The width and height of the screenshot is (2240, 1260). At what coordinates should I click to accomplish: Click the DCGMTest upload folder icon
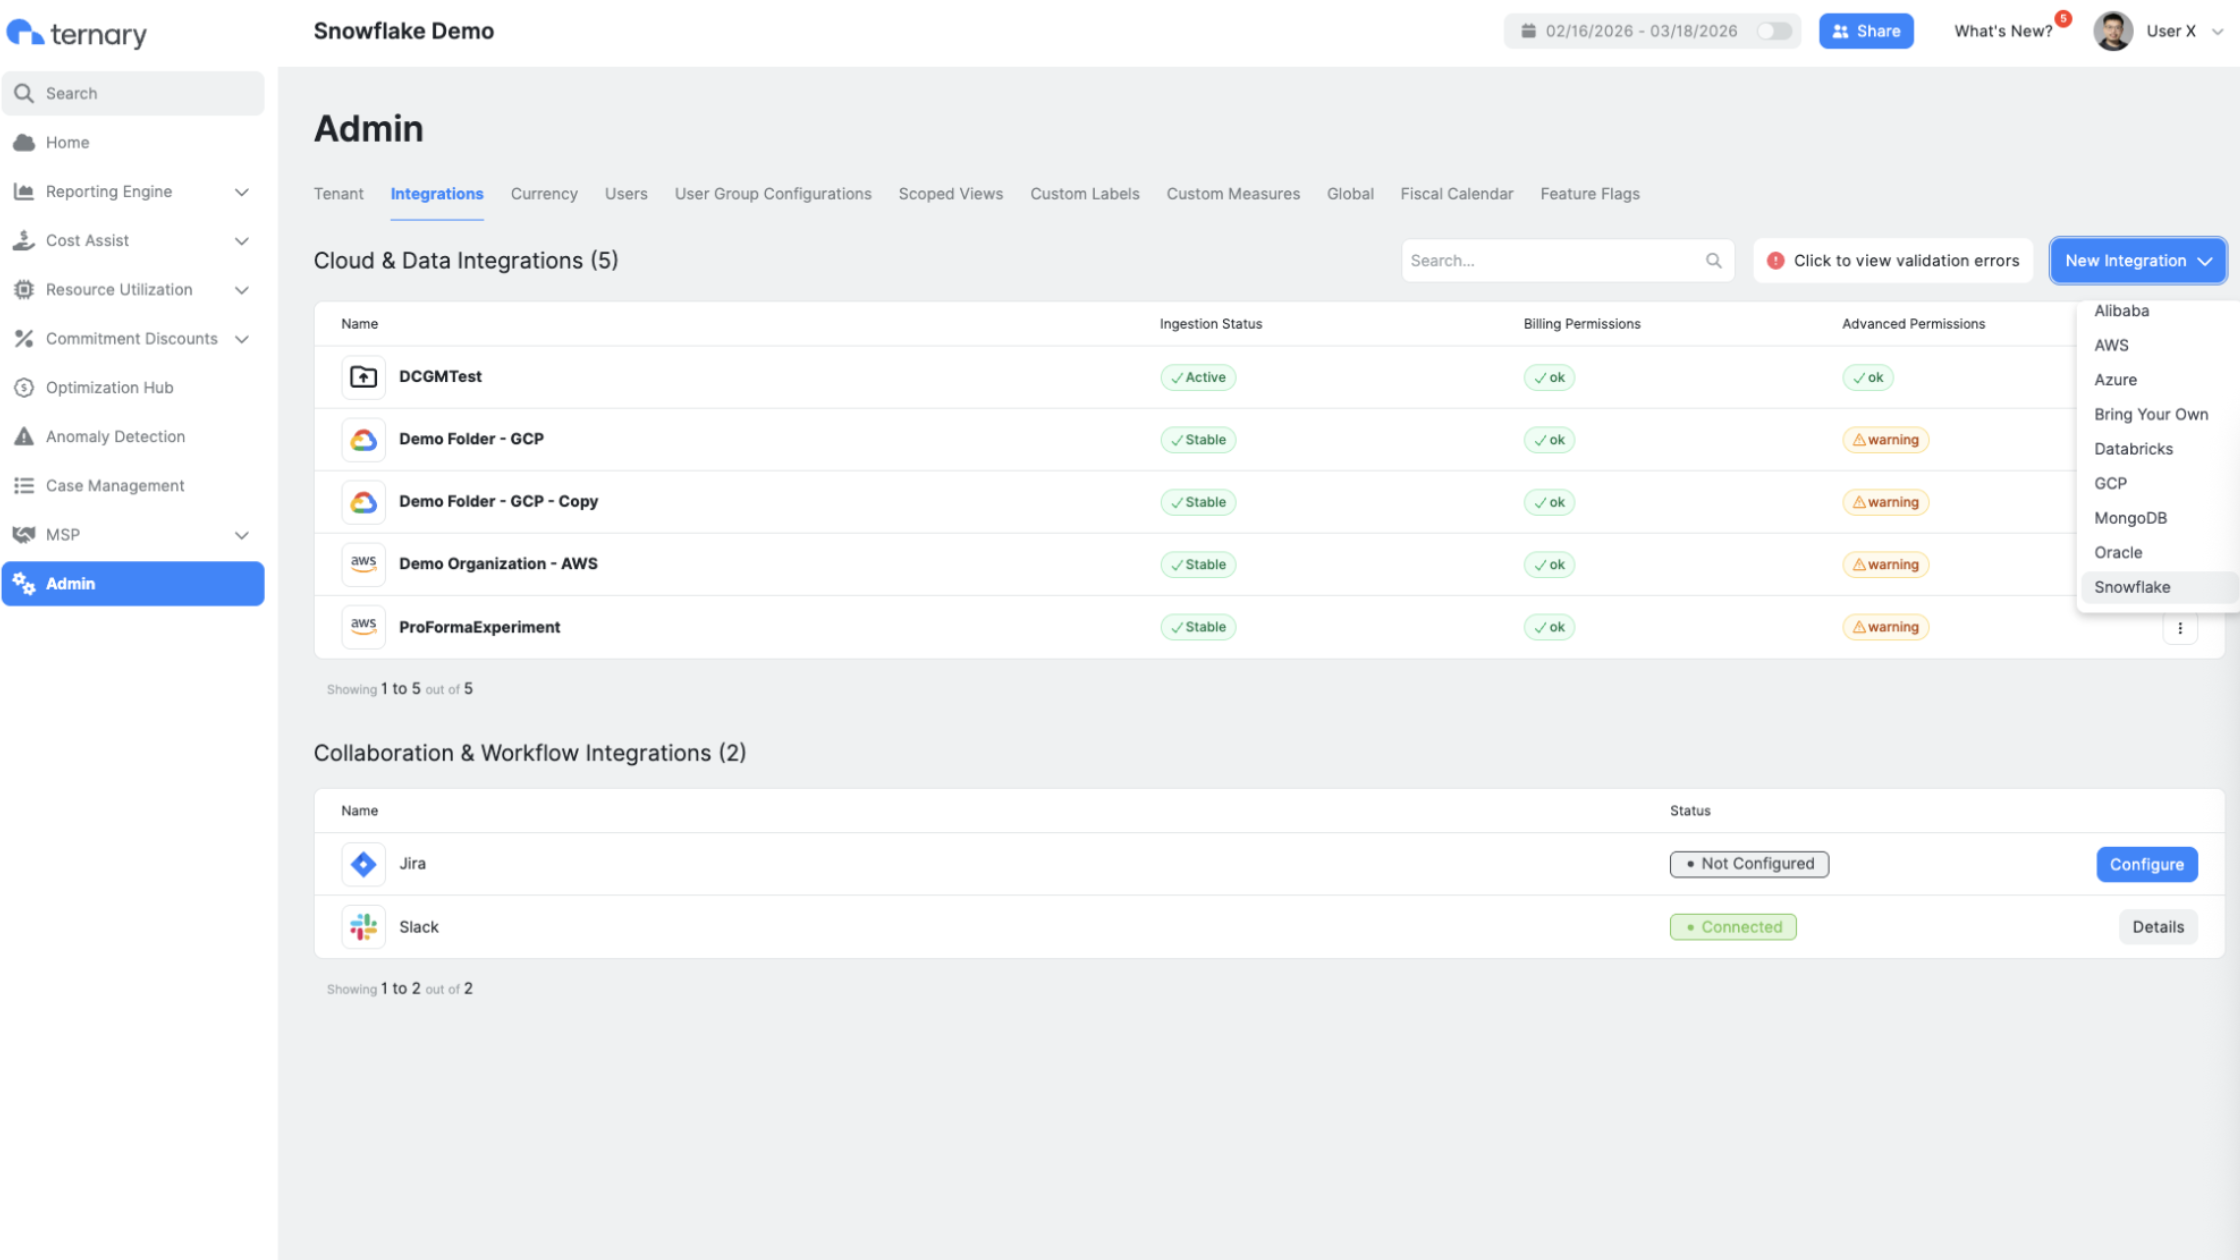[x=363, y=377]
